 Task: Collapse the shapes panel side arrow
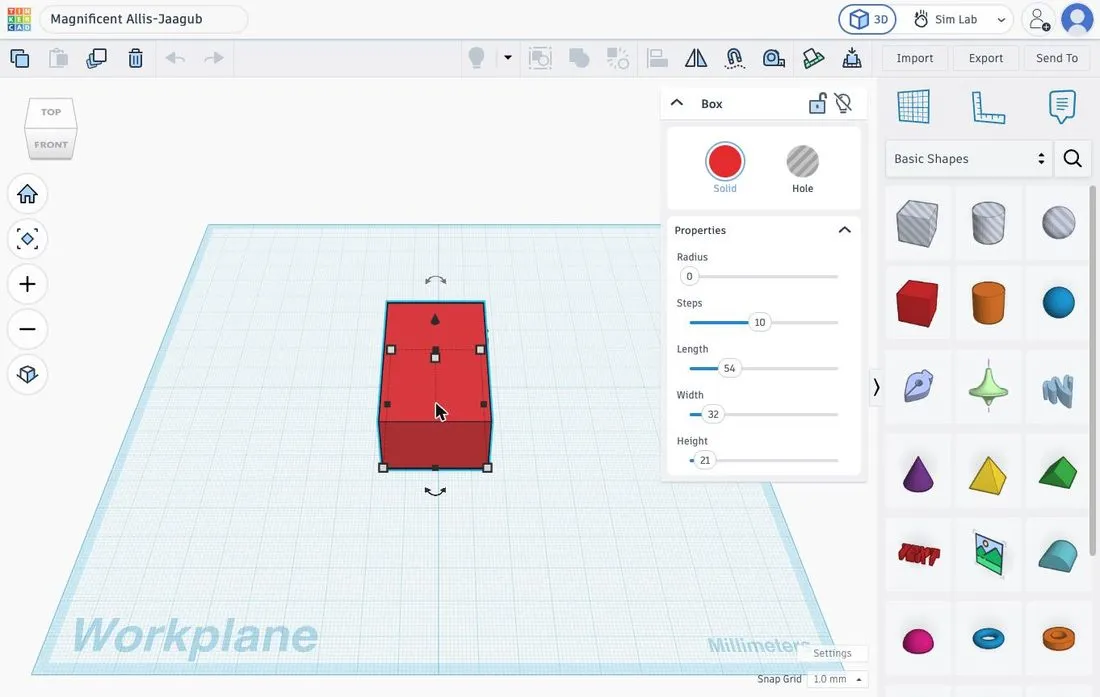pyautogui.click(x=876, y=387)
